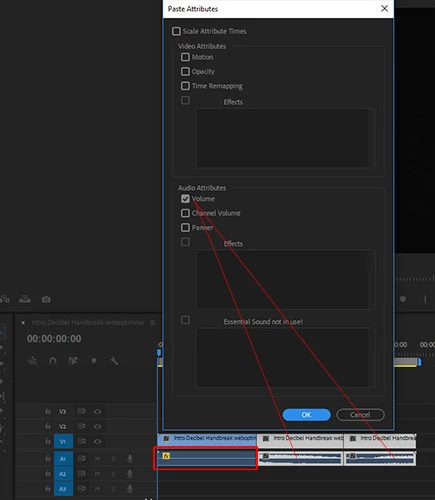
Task: Check Scale Attribute Times option
Action: [176, 31]
